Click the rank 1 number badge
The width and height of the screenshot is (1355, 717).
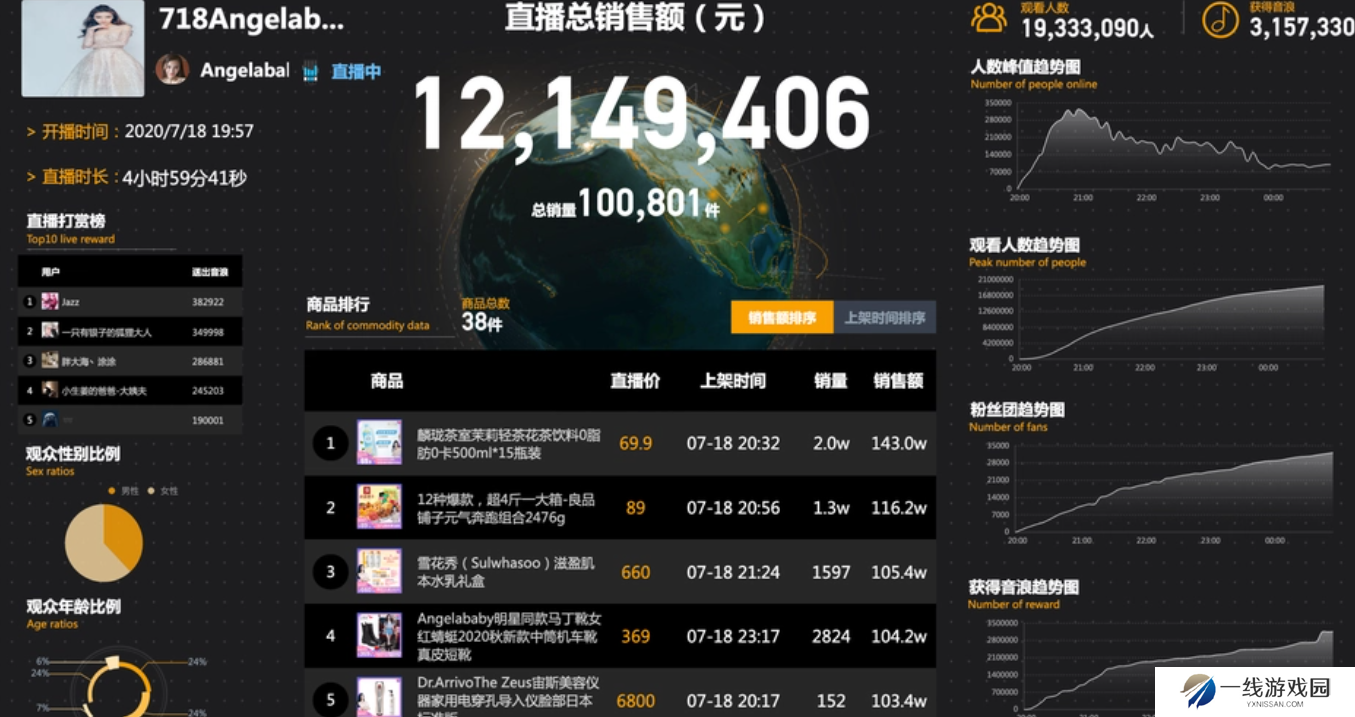pyautogui.click(x=330, y=443)
